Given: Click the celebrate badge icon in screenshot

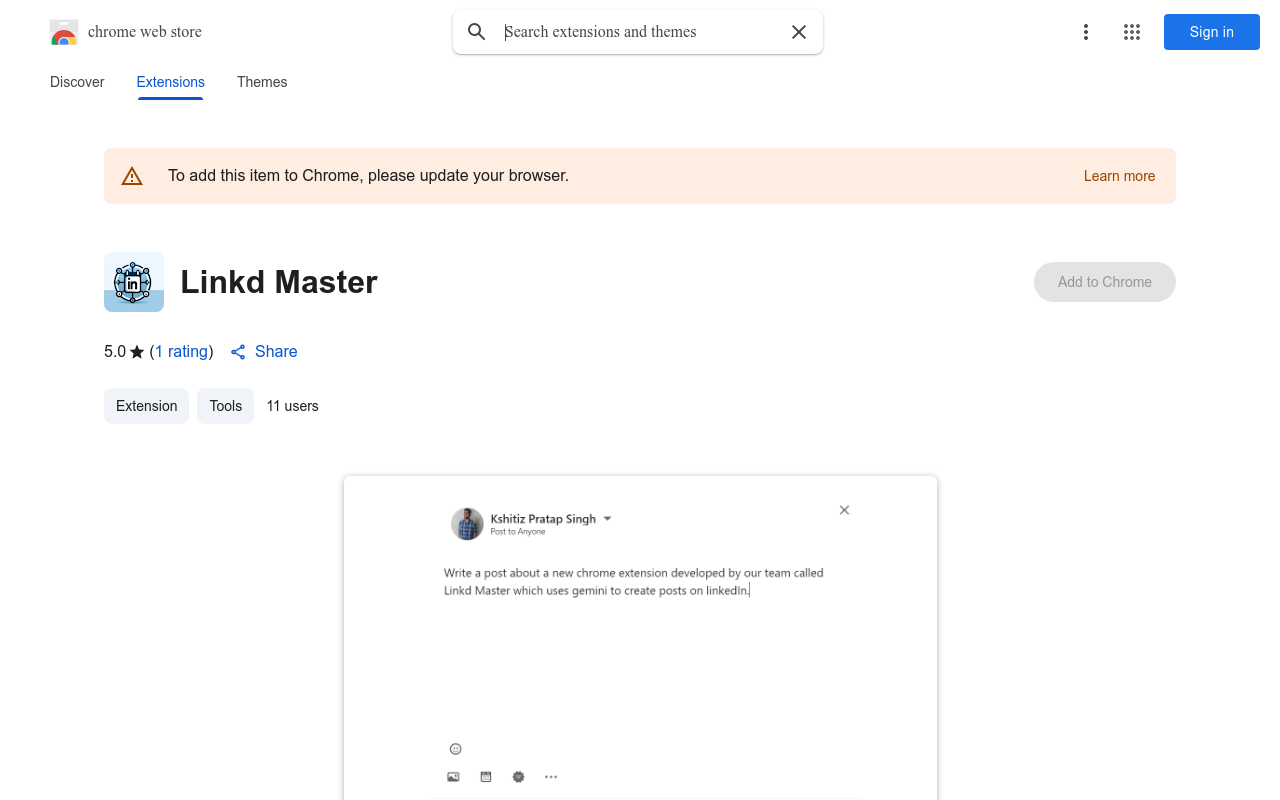Looking at the screenshot, I should (518, 777).
